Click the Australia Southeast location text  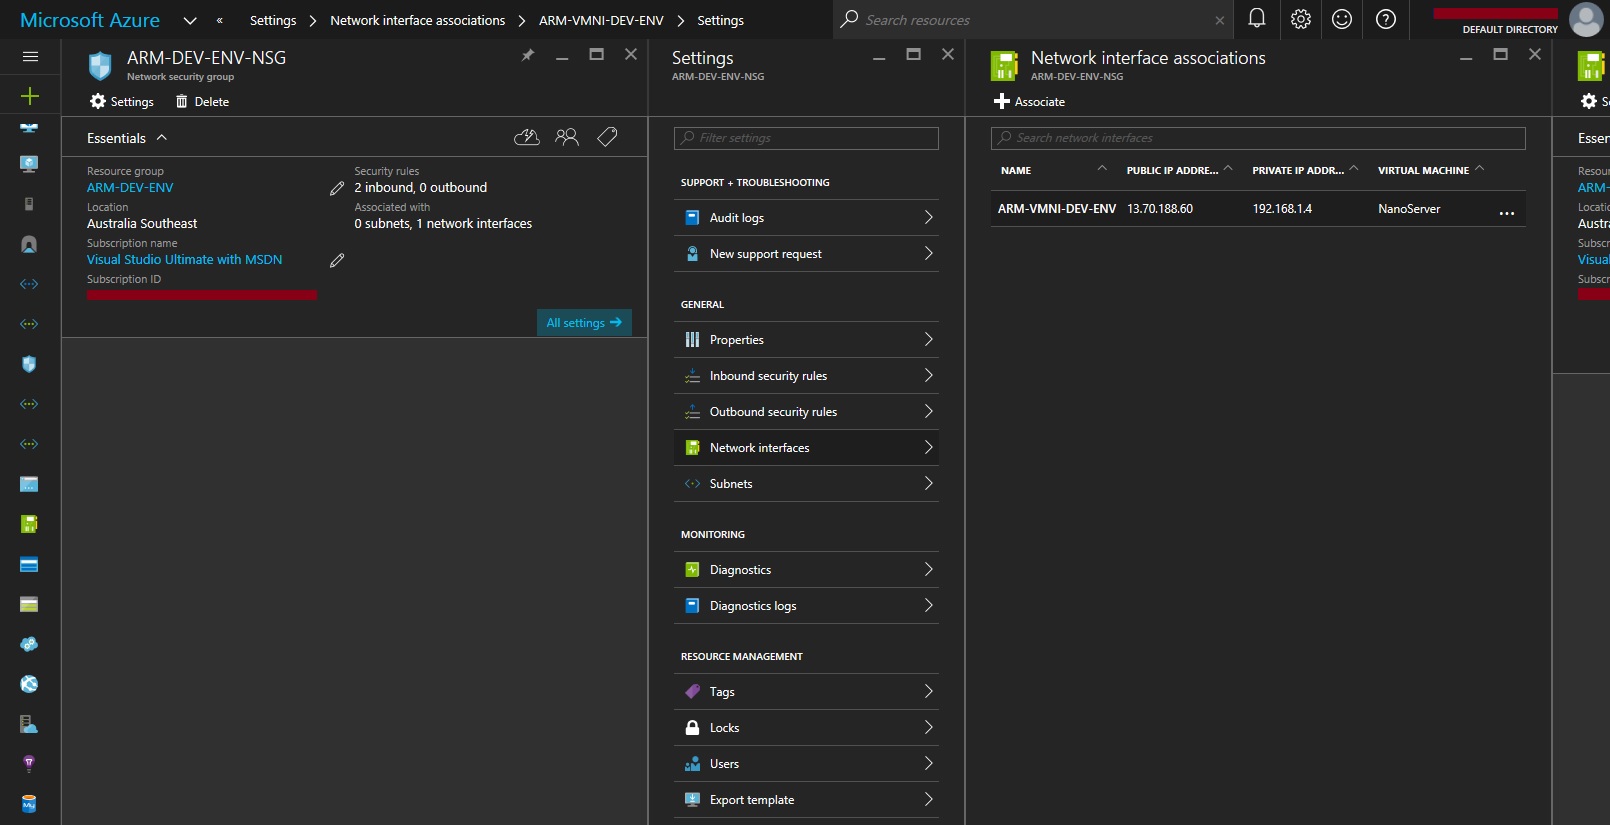[x=142, y=224]
